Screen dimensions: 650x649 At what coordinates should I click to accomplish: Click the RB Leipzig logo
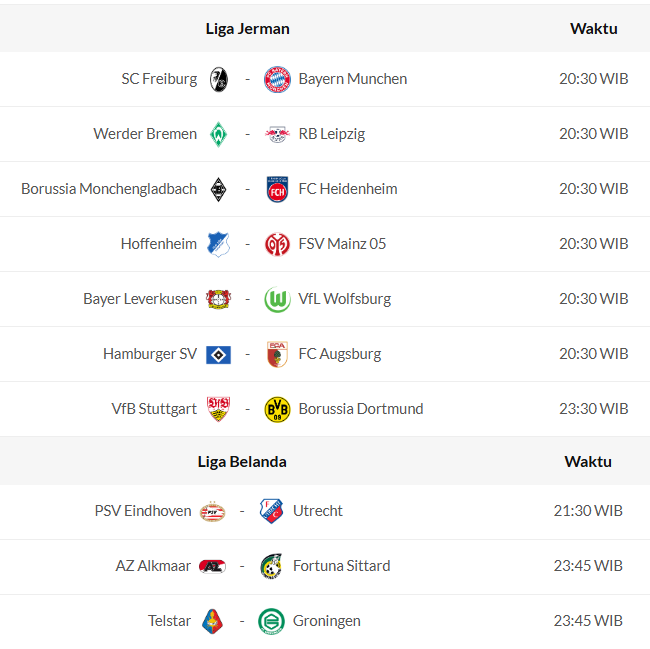coord(277,134)
